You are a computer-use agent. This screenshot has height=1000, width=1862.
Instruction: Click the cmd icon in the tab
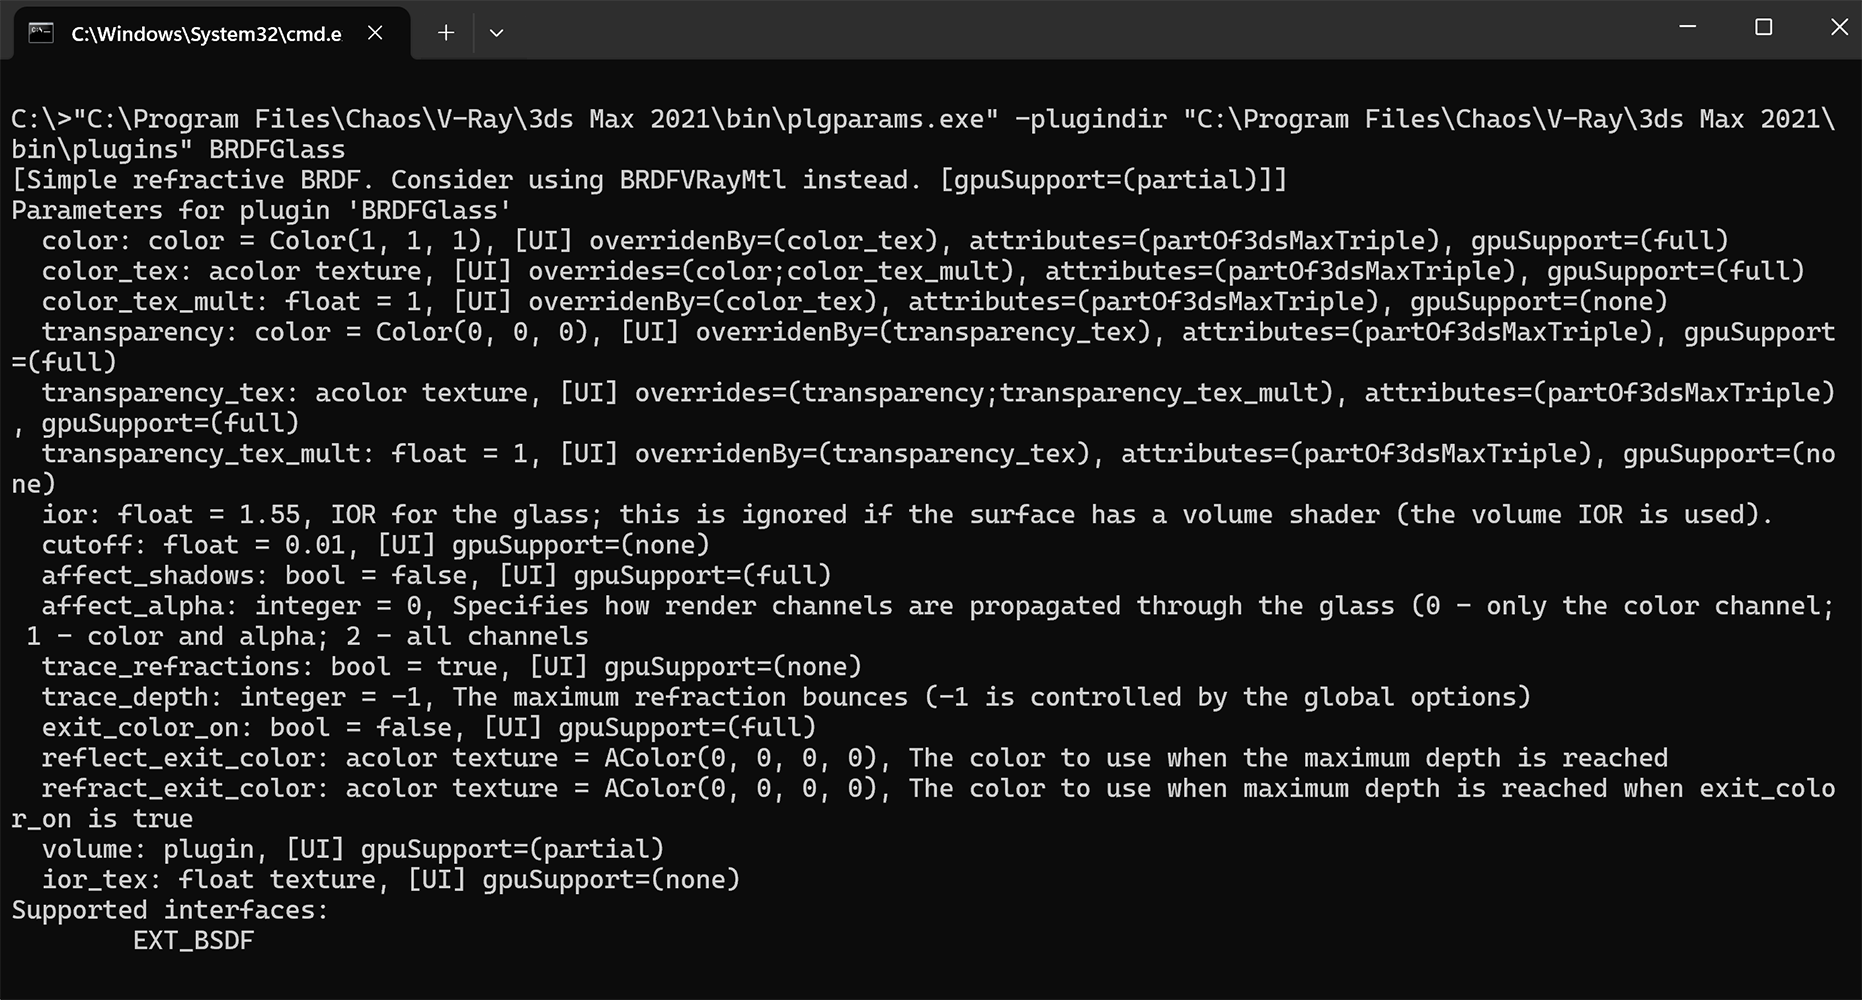pos(41,33)
